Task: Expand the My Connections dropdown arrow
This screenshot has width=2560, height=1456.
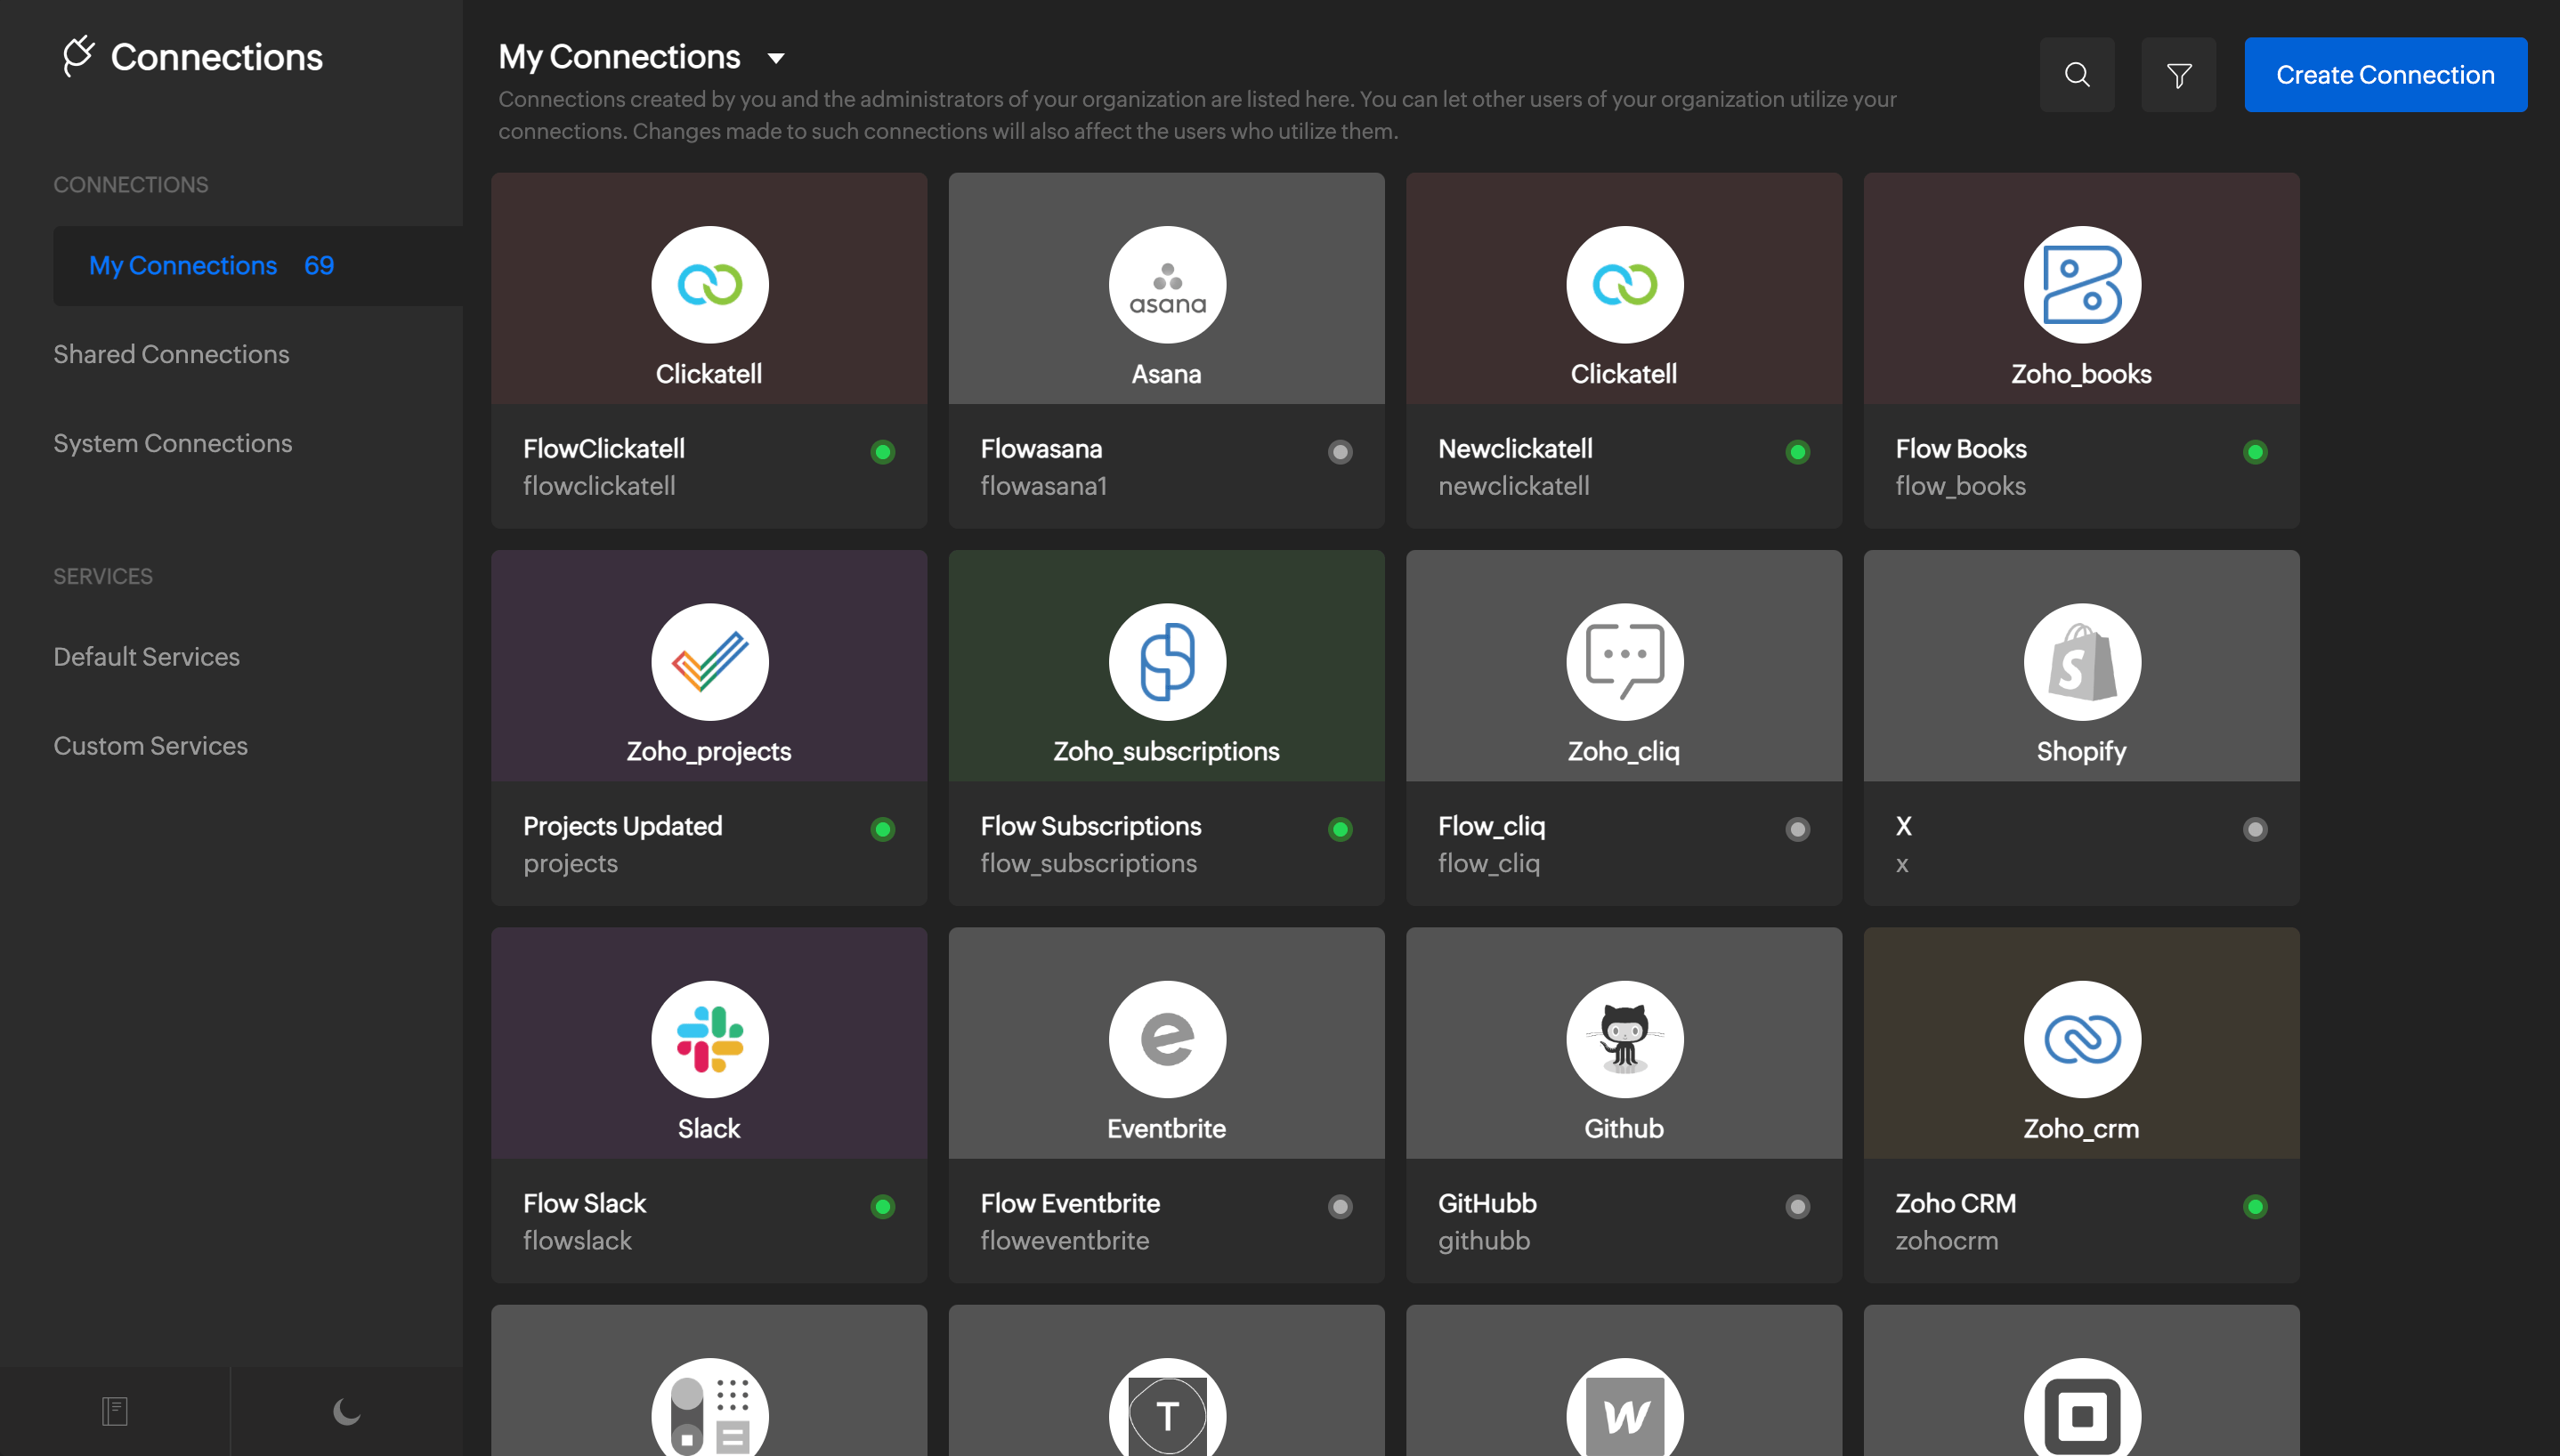Action: point(776,58)
